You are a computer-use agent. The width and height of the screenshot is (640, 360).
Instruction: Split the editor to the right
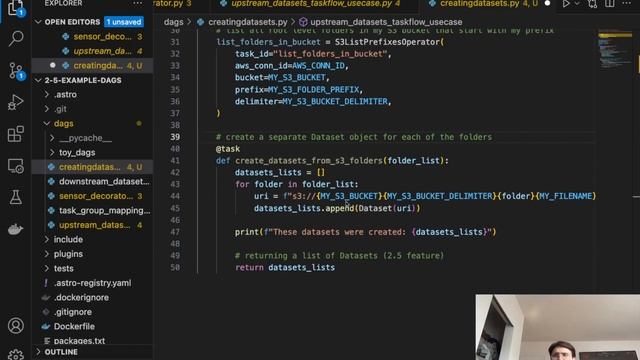tap(610, 4)
